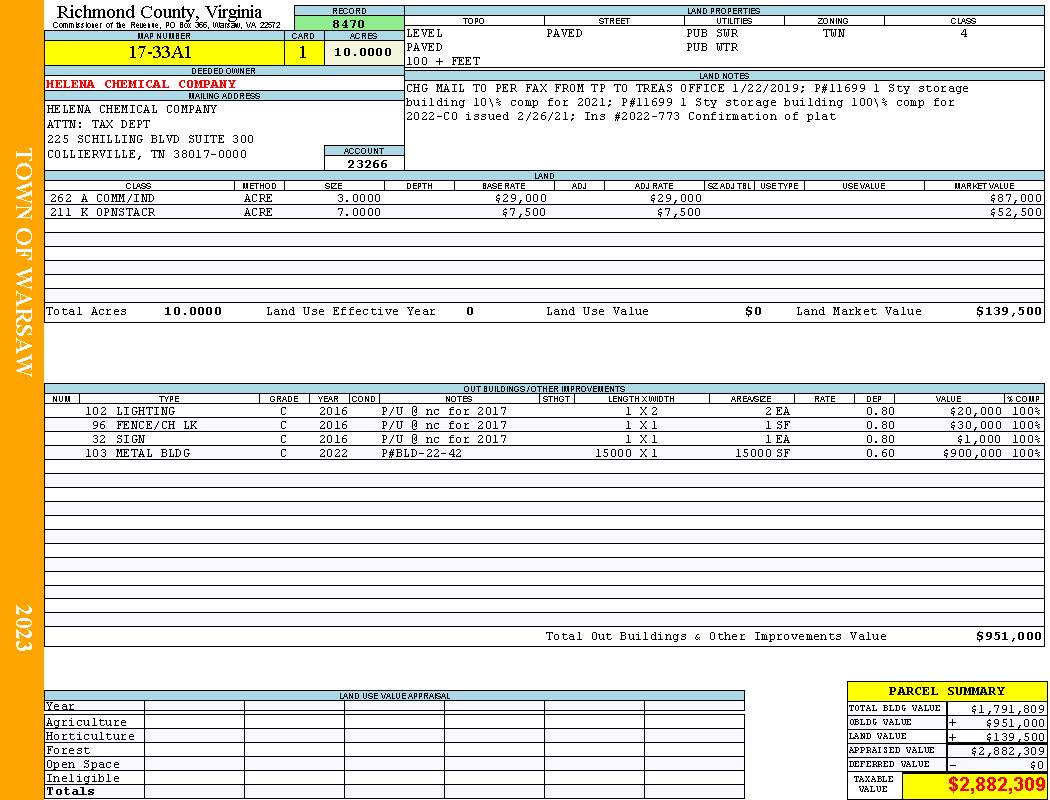Click the Richmond County, Virginia title
The height and width of the screenshot is (800, 1050).
pos(159,12)
